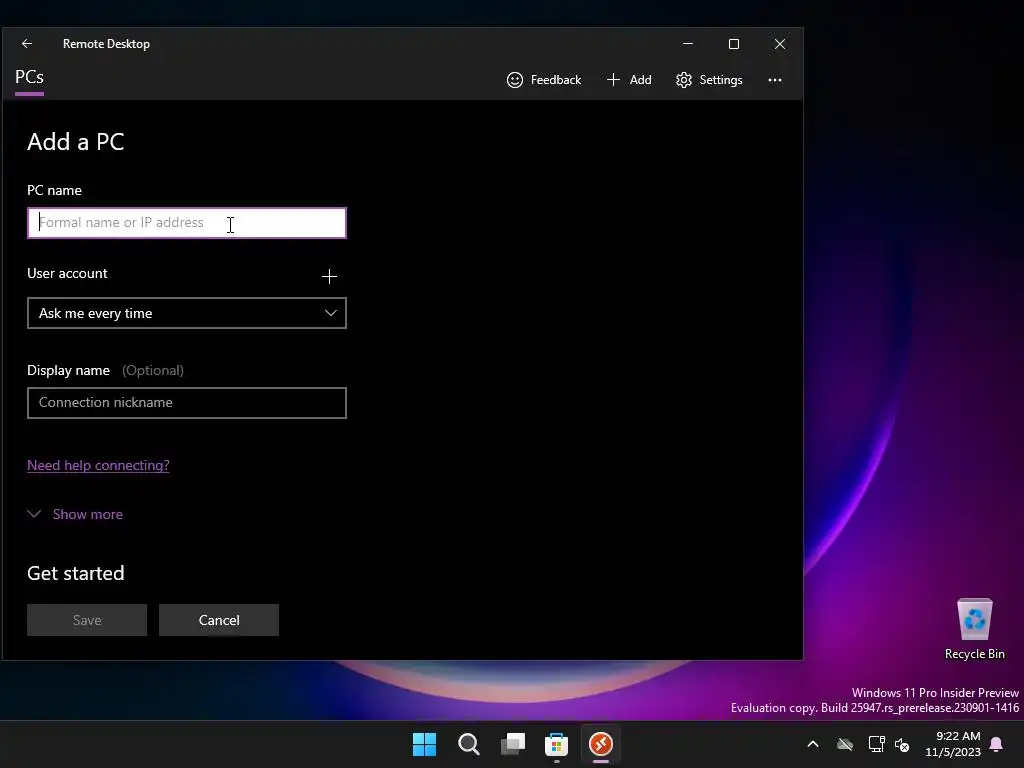Open the Windows Start menu
The image size is (1024, 768).
click(x=424, y=744)
